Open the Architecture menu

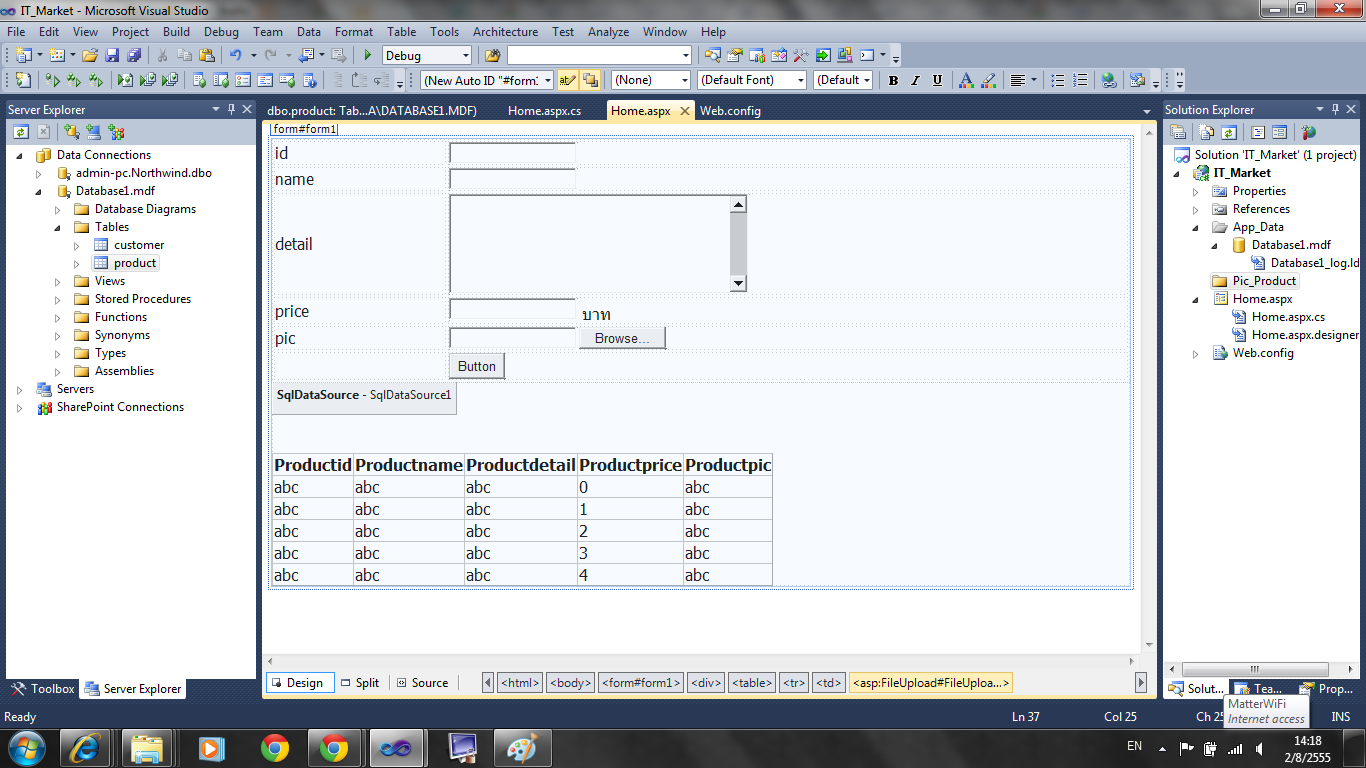pos(505,31)
